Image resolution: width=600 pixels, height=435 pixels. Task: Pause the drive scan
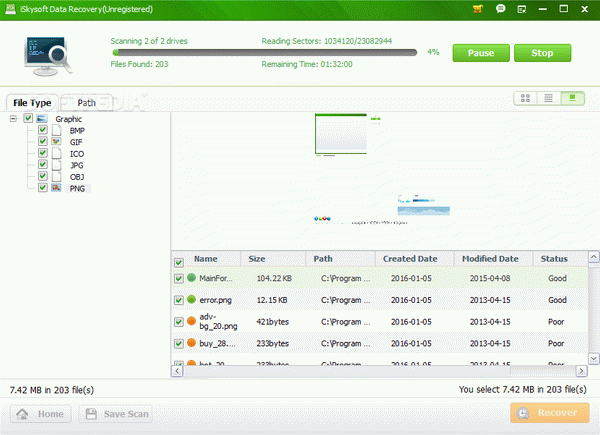tap(481, 53)
